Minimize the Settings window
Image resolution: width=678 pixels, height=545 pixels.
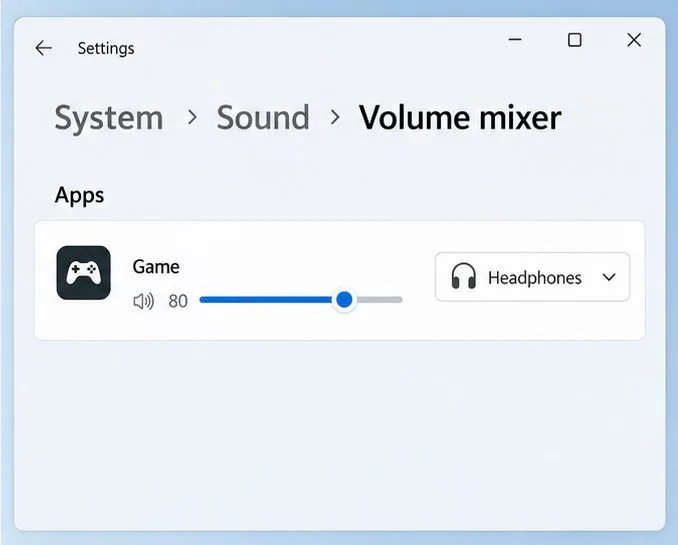tap(515, 40)
